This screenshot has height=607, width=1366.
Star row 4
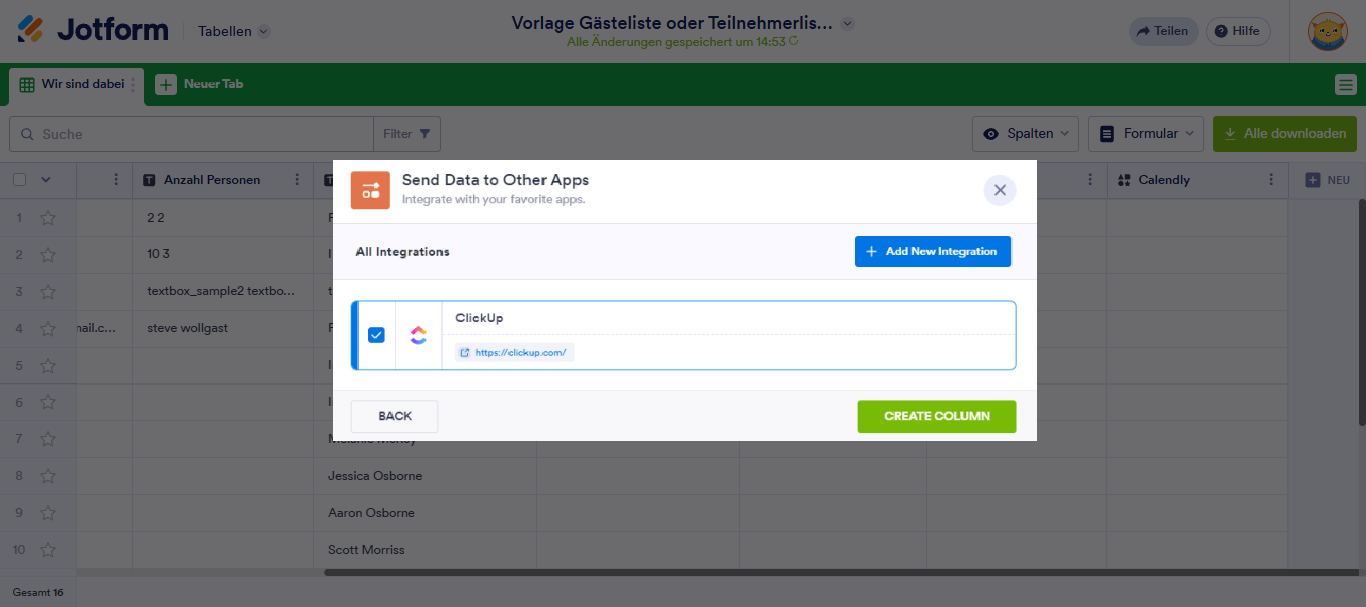click(47, 328)
